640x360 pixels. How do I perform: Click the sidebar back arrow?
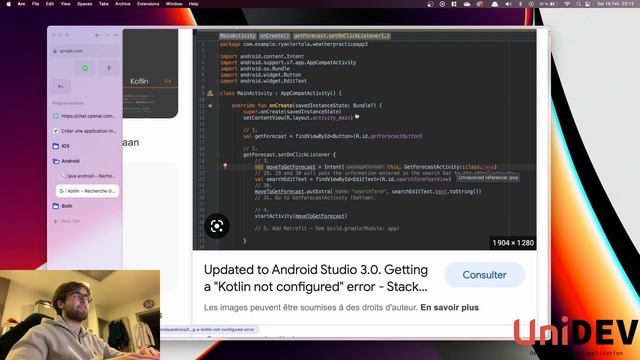(x=97, y=36)
